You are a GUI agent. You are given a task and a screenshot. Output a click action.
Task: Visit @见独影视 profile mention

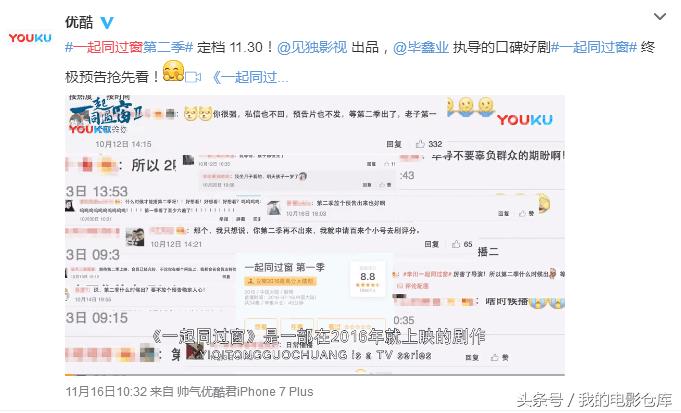point(312,47)
